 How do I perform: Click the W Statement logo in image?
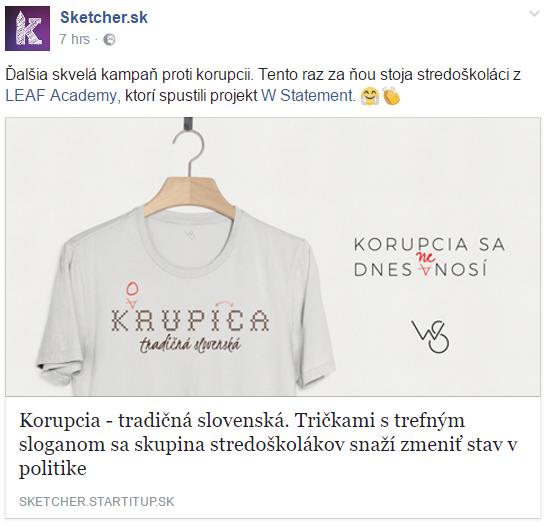tap(431, 337)
